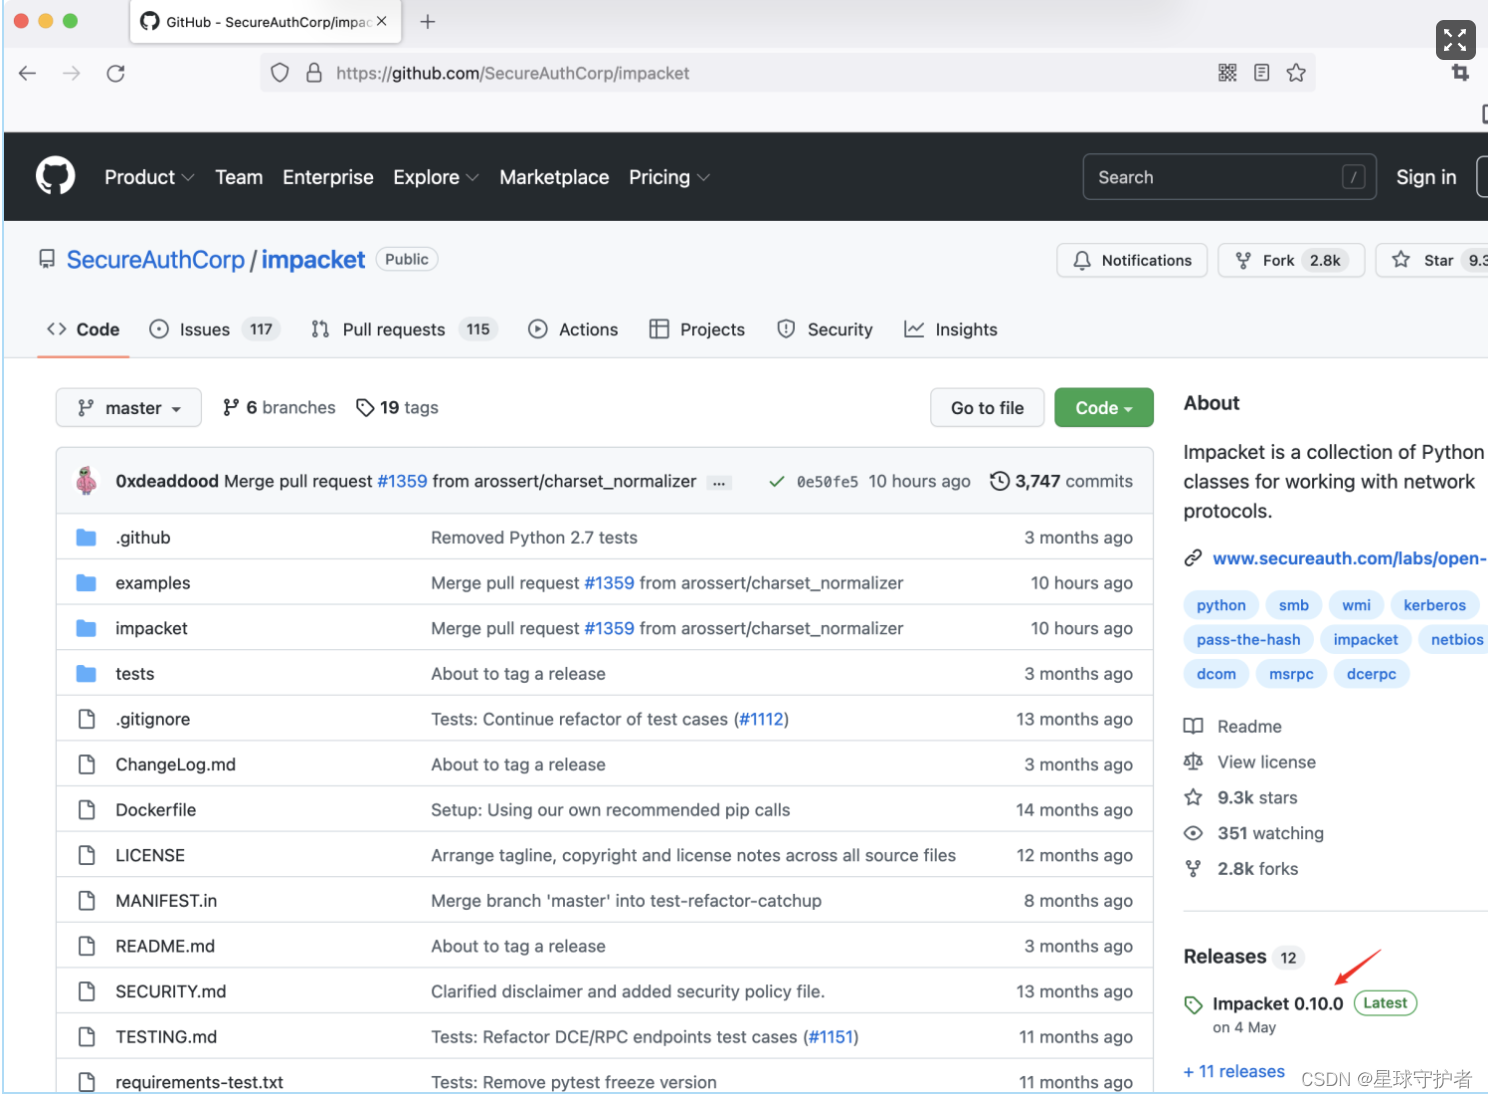Viewport: 1488px width, 1098px height.
Task: Open the tests folder
Action: [134, 674]
